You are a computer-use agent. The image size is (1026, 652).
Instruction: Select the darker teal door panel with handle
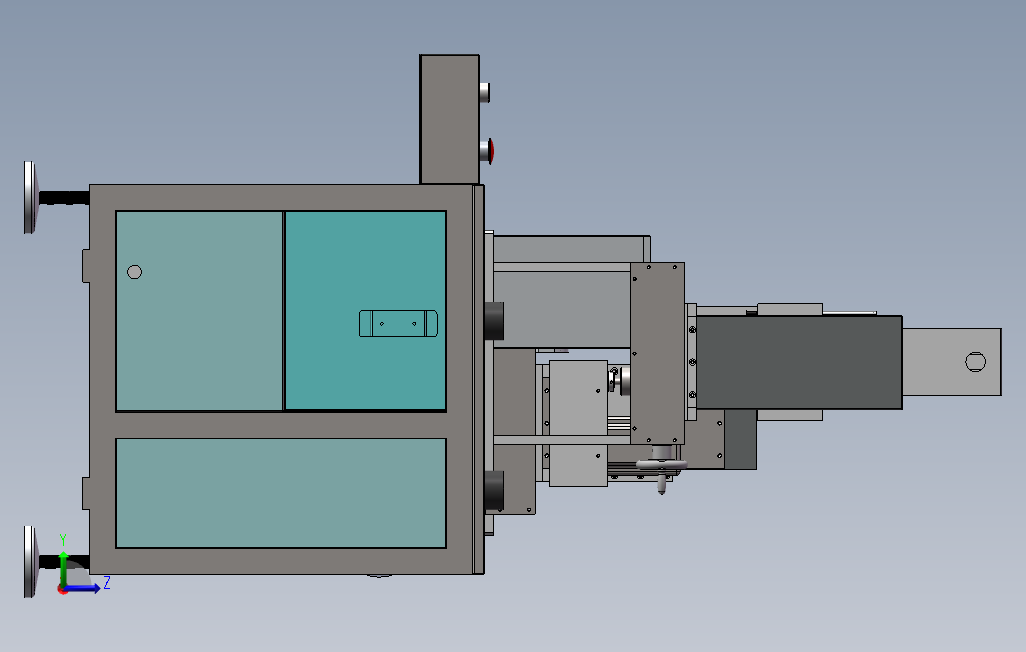366,311
